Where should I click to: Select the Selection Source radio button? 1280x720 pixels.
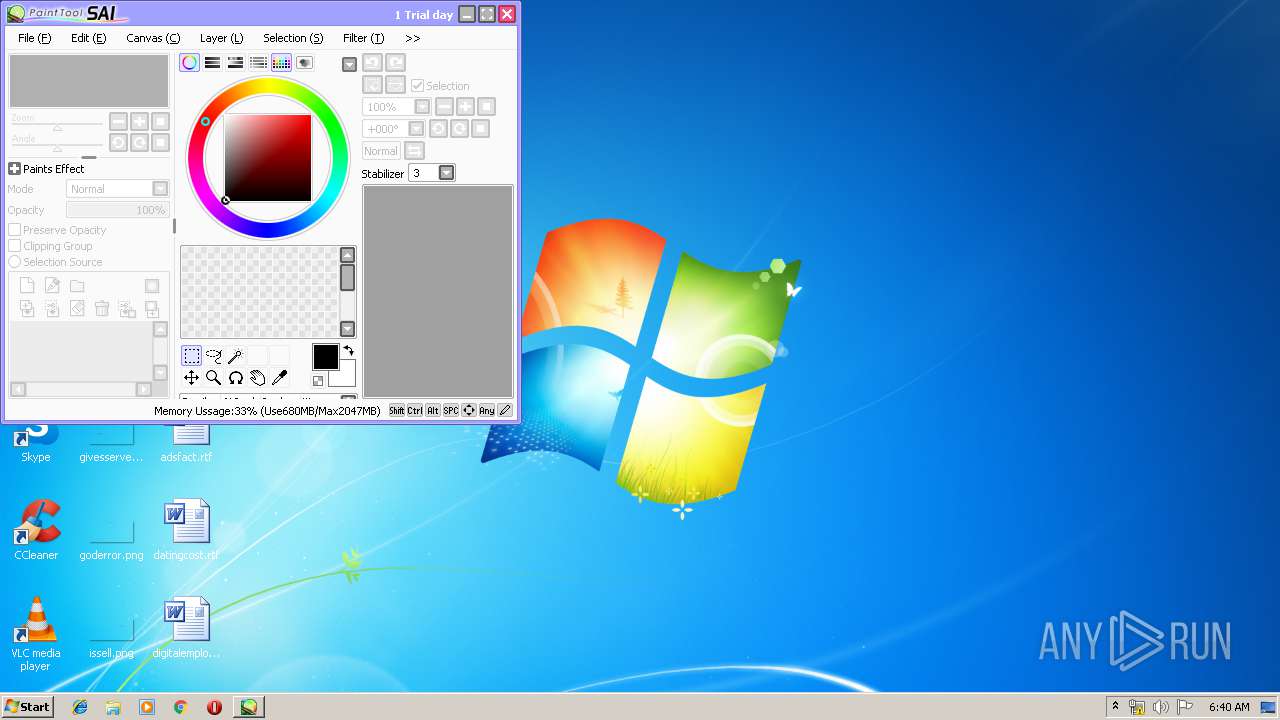pyautogui.click(x=15, y=262)
